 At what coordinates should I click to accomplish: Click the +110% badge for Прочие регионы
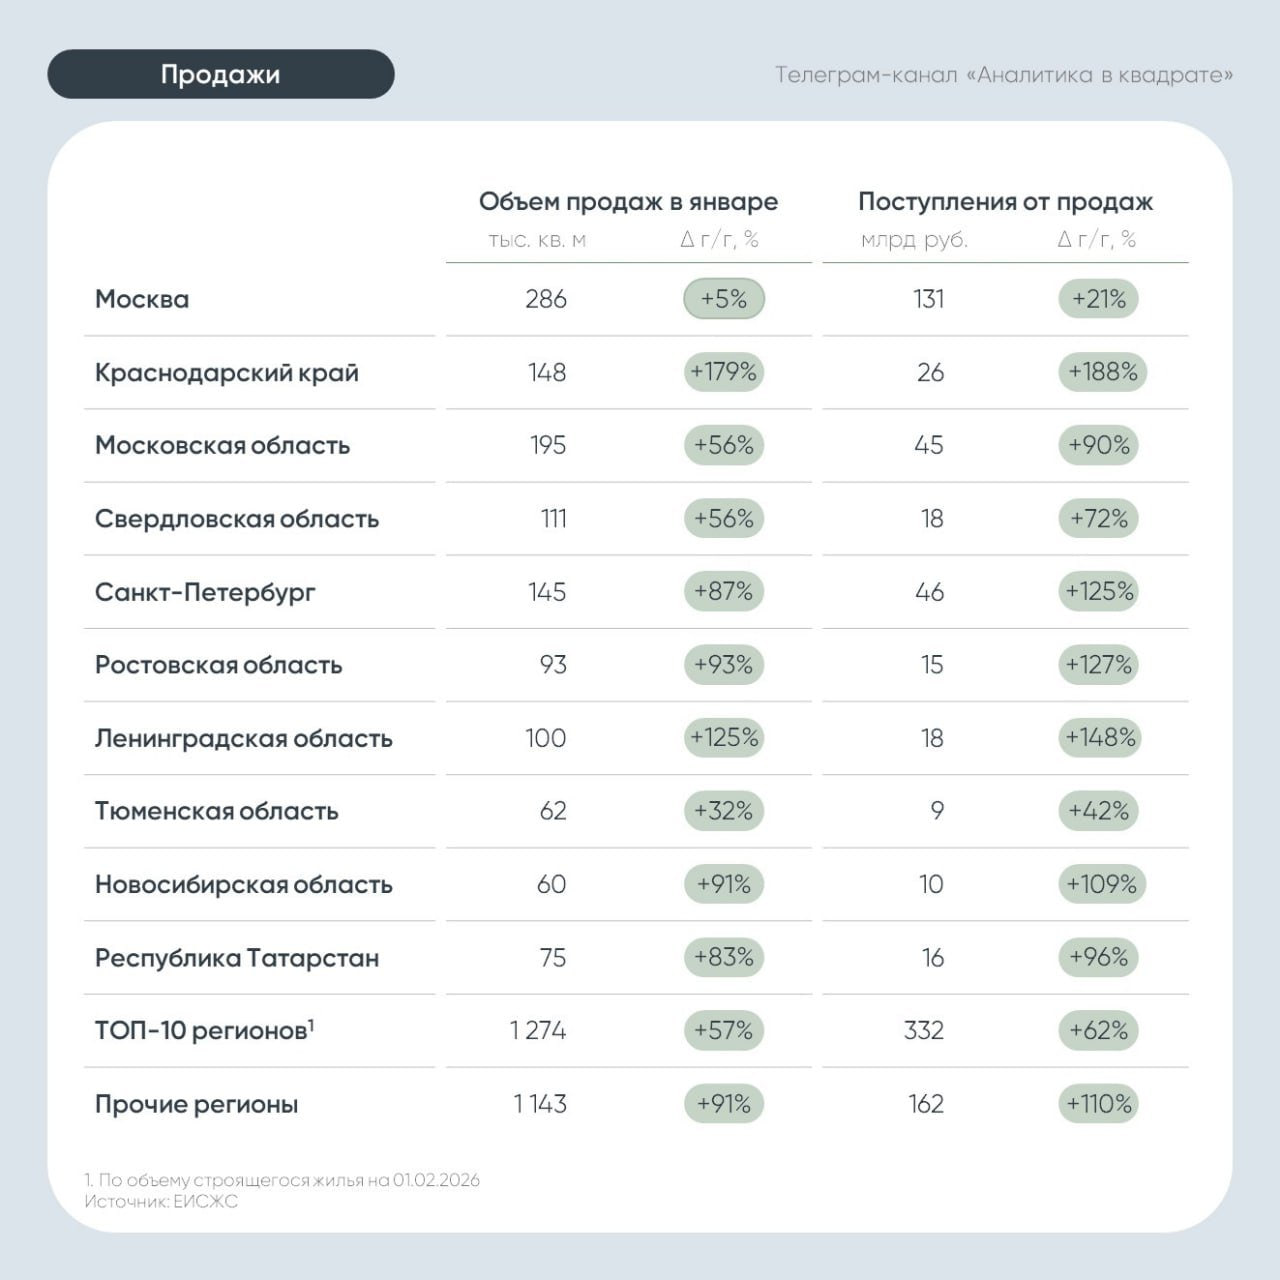tap(1098, 1104)
